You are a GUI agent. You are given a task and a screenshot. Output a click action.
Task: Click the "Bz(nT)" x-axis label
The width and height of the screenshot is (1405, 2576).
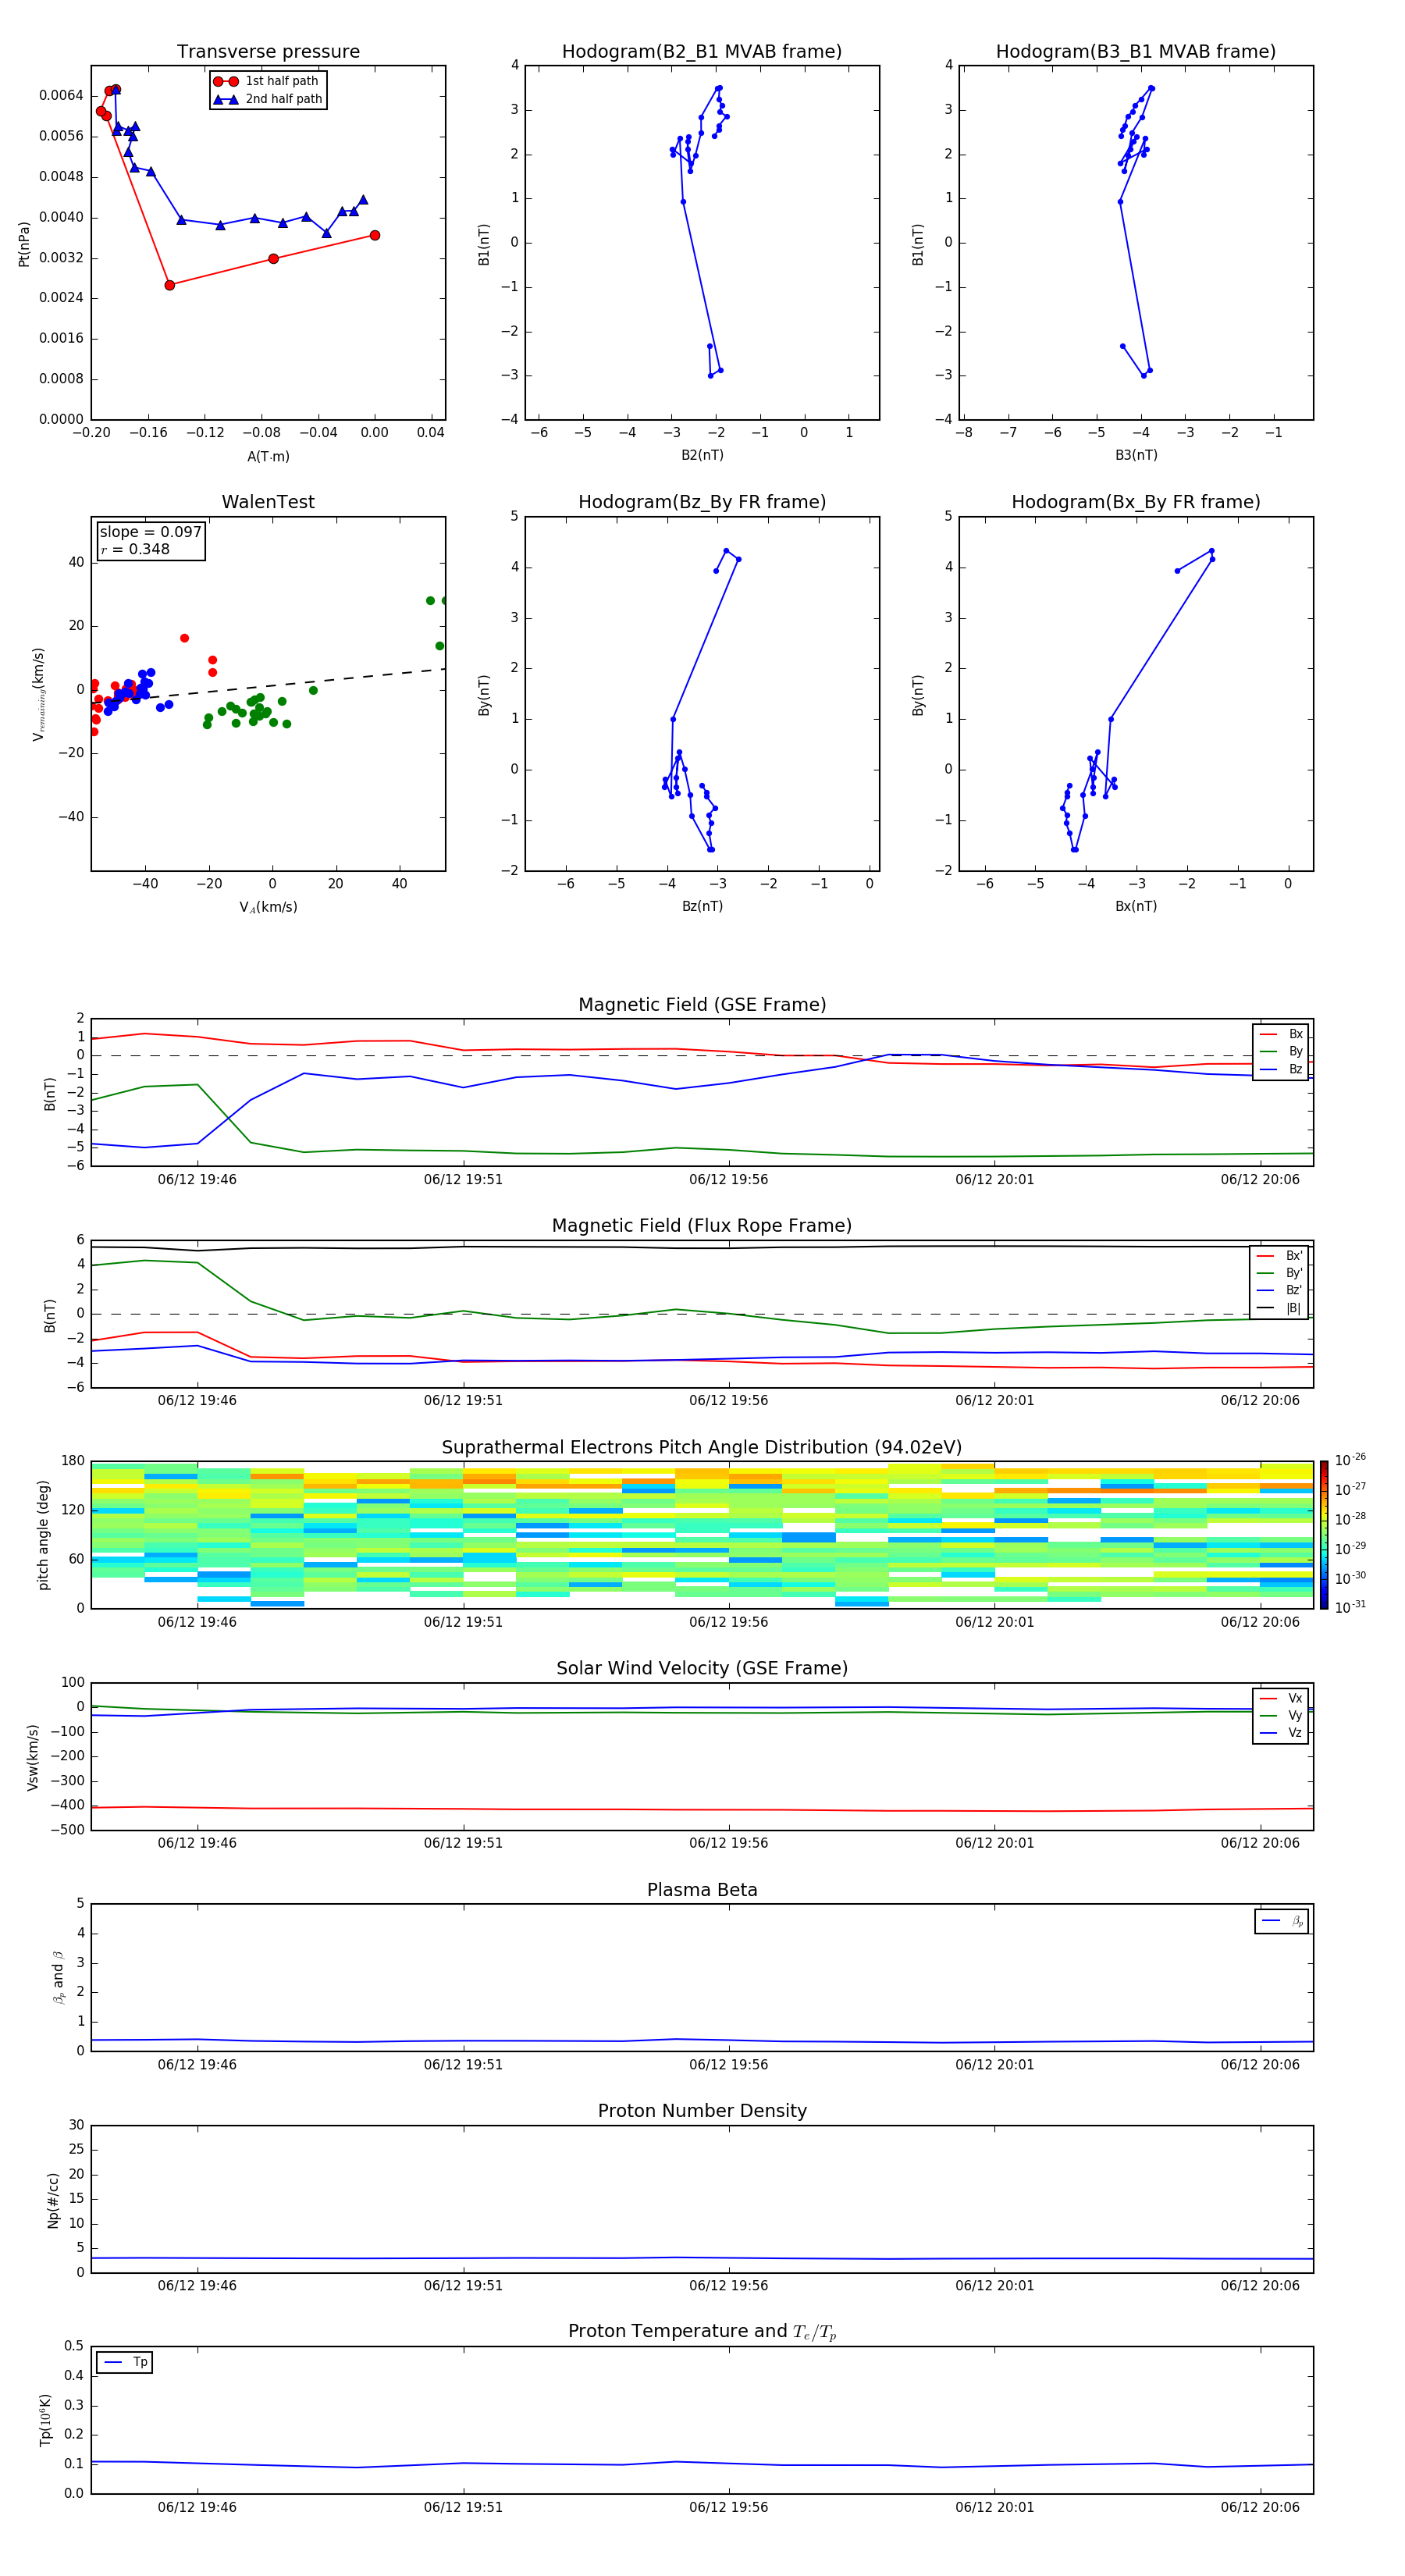[702, 906]
